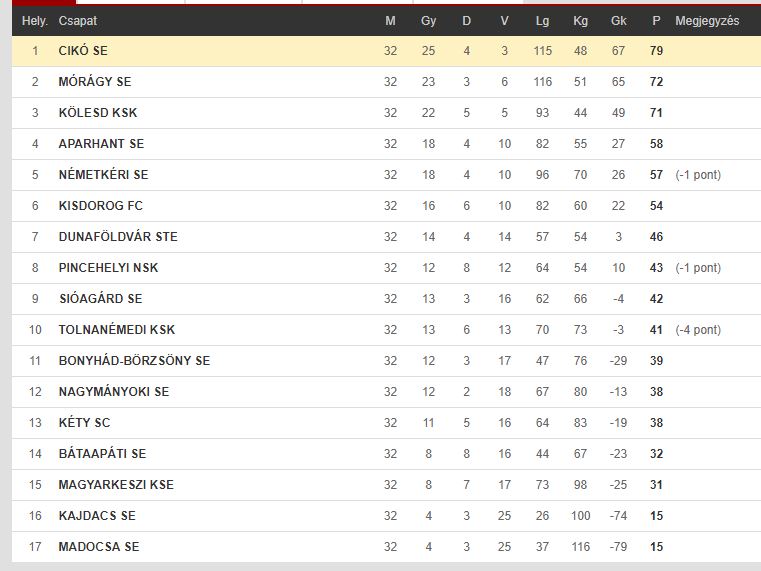Click the P points column header

pos(656,21)
